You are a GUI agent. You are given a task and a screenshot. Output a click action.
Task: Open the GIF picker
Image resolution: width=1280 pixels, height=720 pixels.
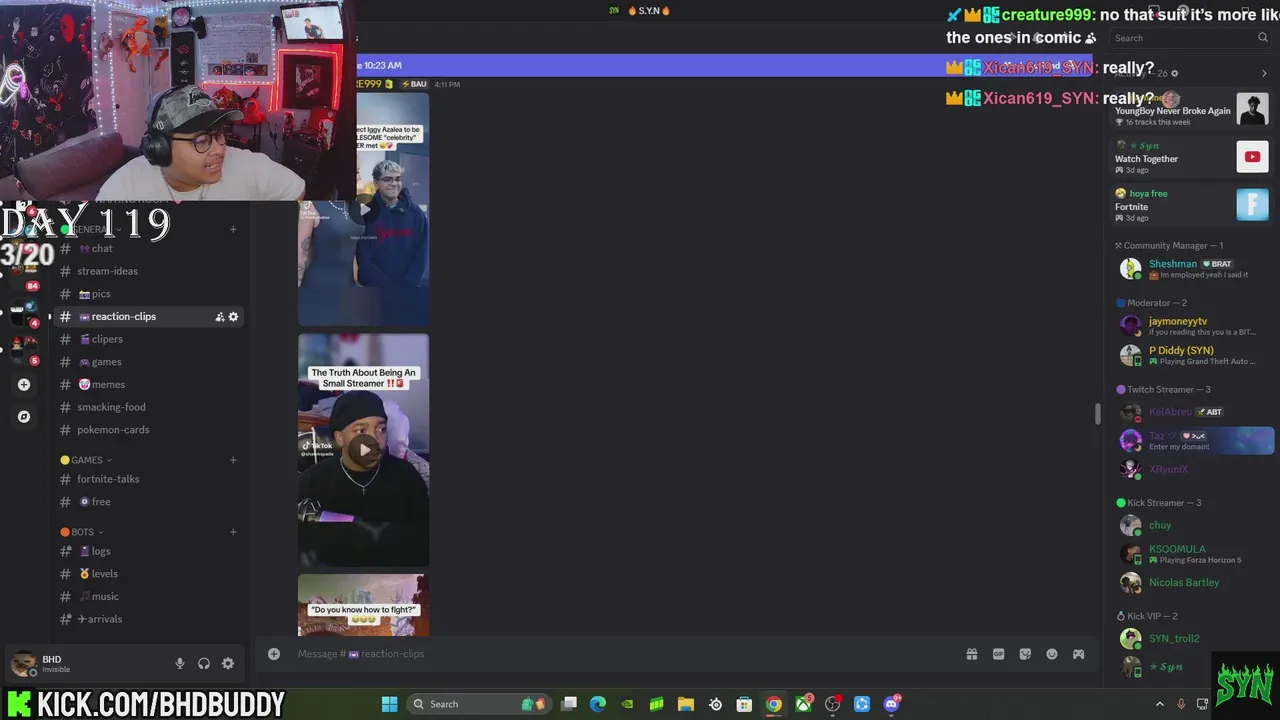998,654
